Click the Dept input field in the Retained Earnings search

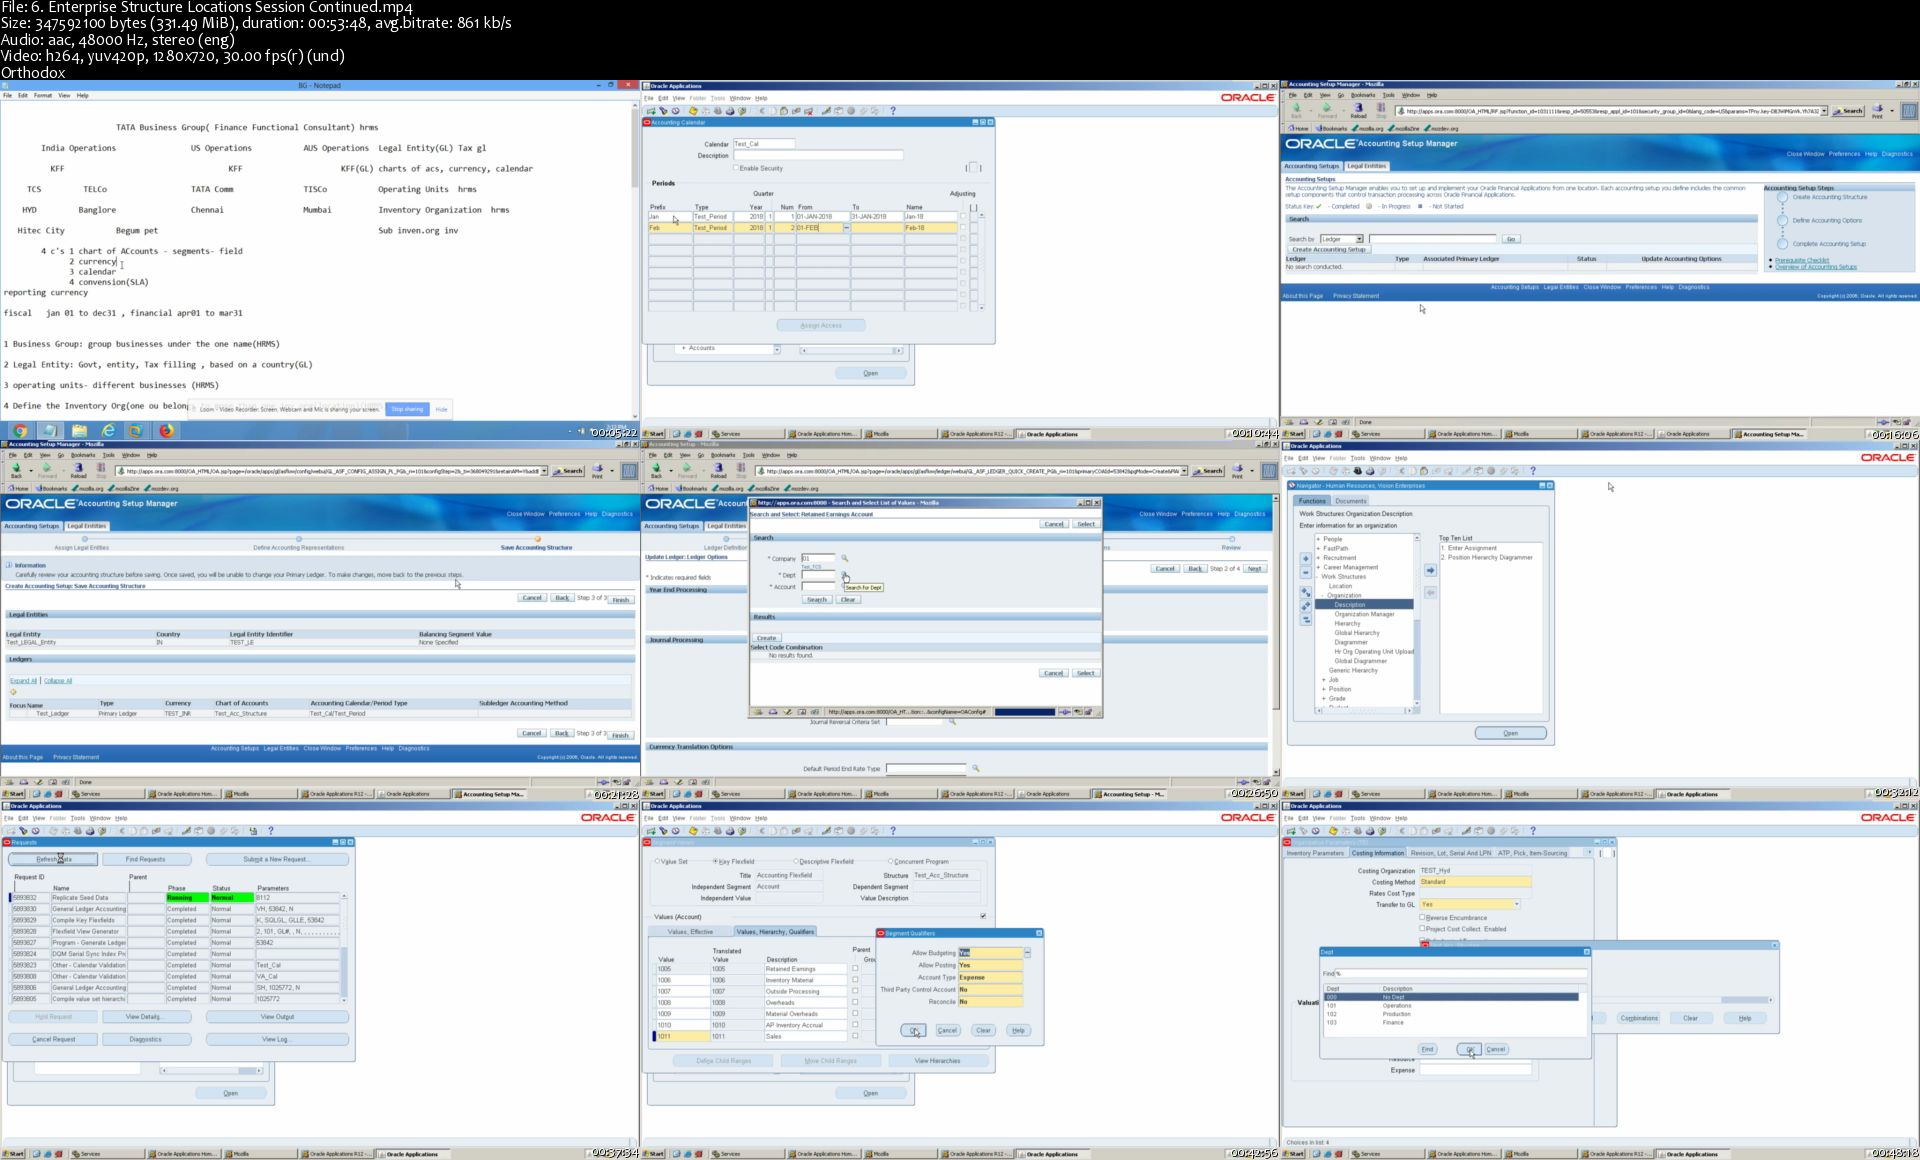click(819, 575)
